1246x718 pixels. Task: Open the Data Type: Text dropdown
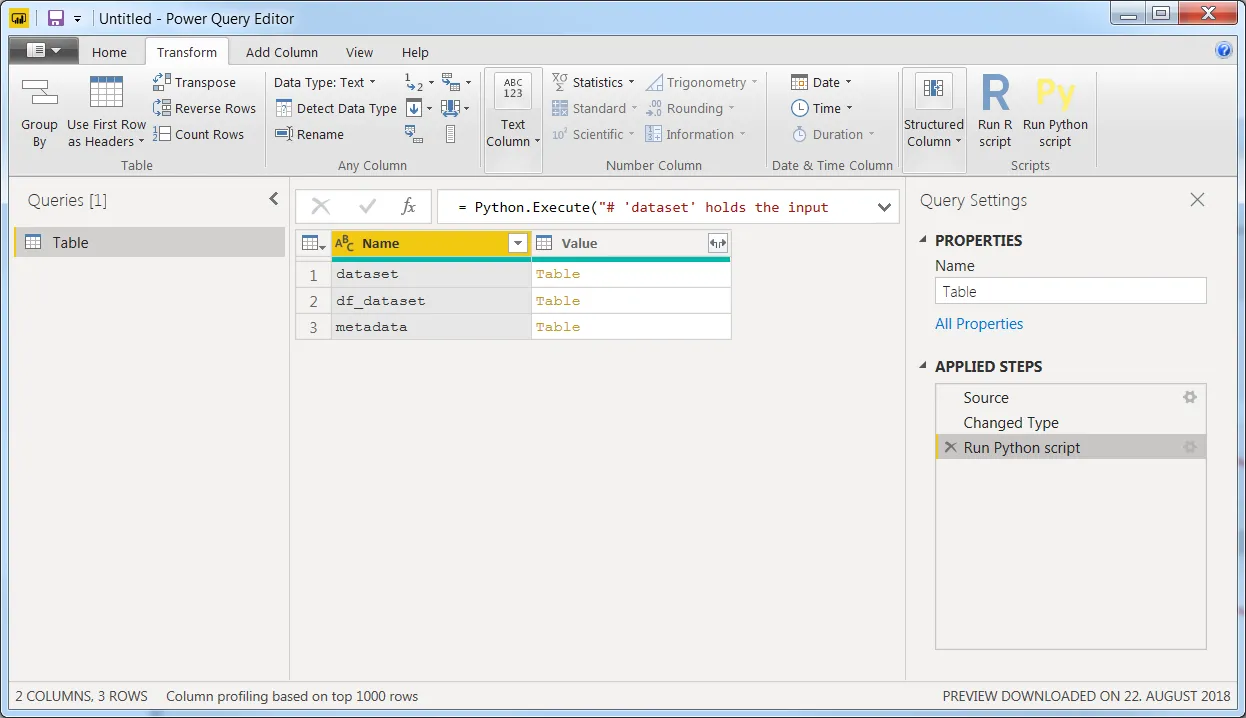pos(325,82)
